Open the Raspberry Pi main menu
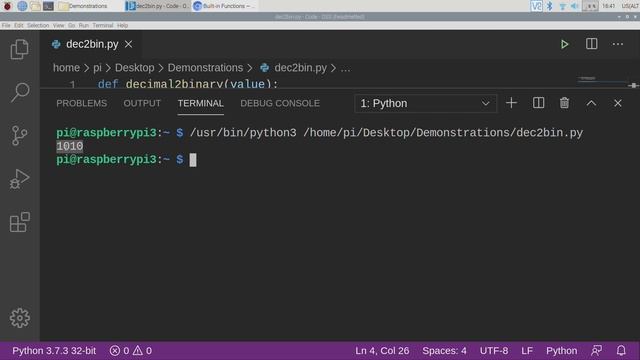 (x=7, y=6)
